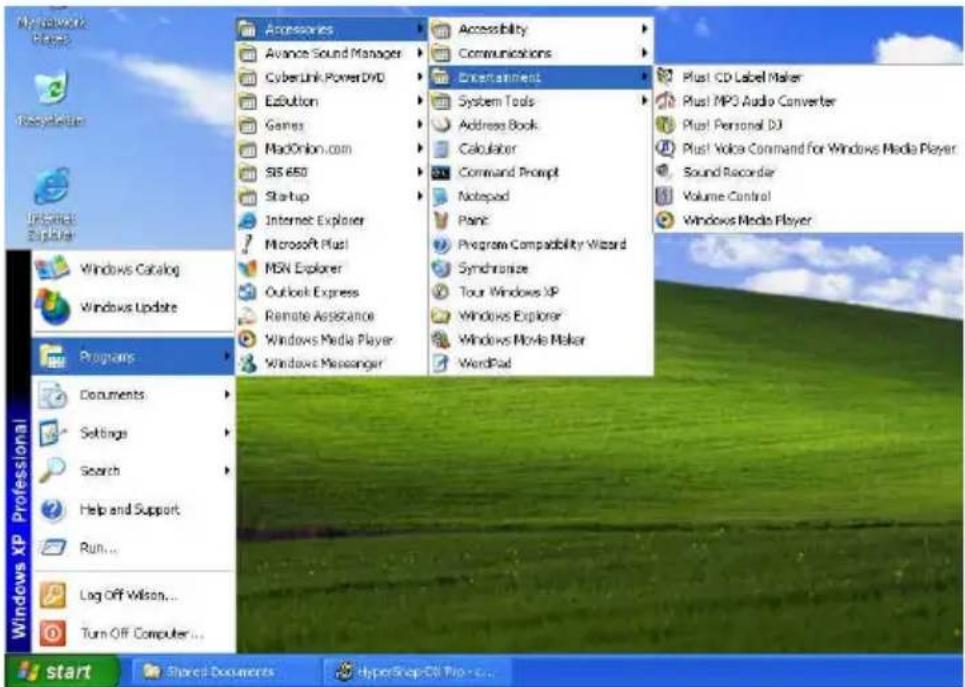Screen dimensions: 965x687
Task: Open the Startup program folder
Action: [331, 196]
